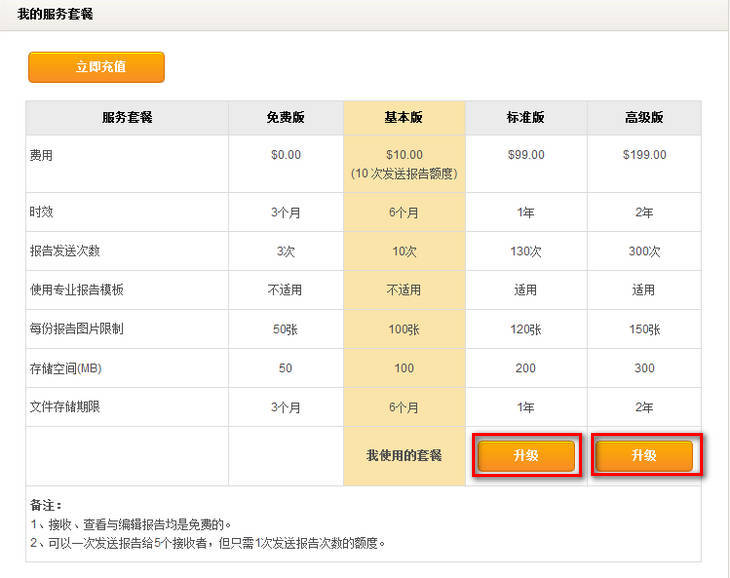Select the 免费版 column header

(285, 117)
